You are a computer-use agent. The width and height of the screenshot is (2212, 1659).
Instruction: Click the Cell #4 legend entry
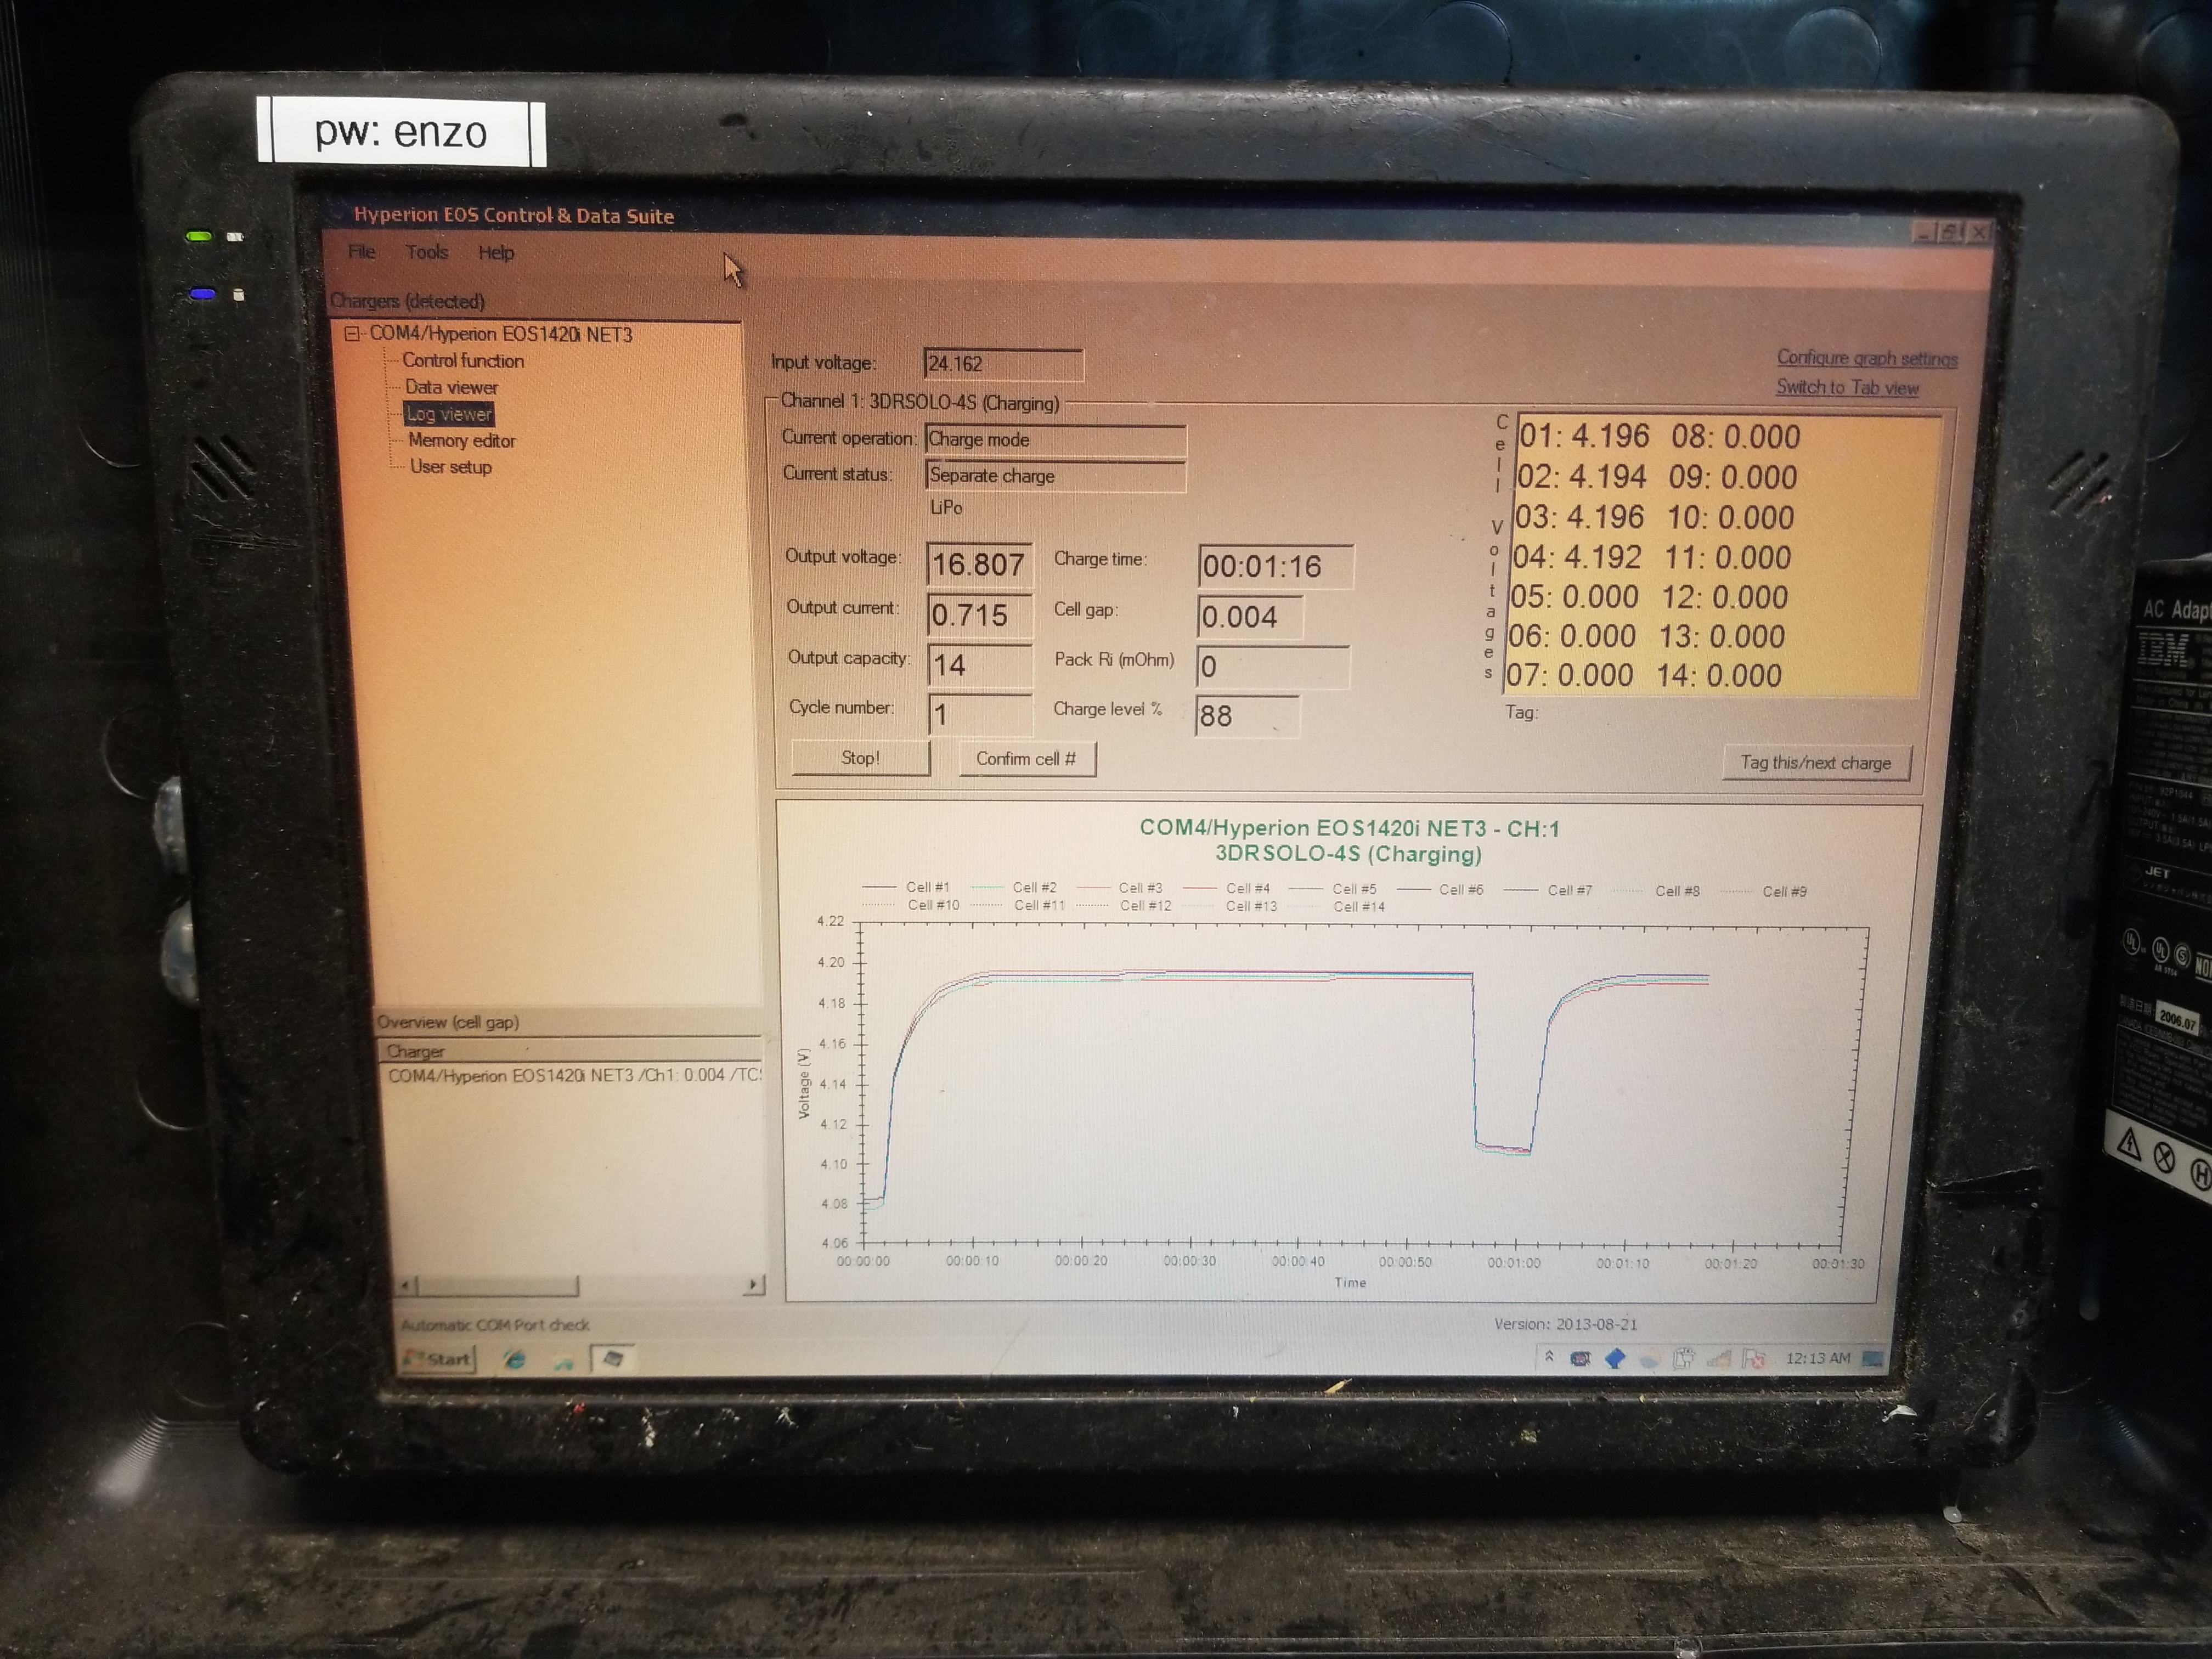pyautogui.click(x=1227, y=888)
